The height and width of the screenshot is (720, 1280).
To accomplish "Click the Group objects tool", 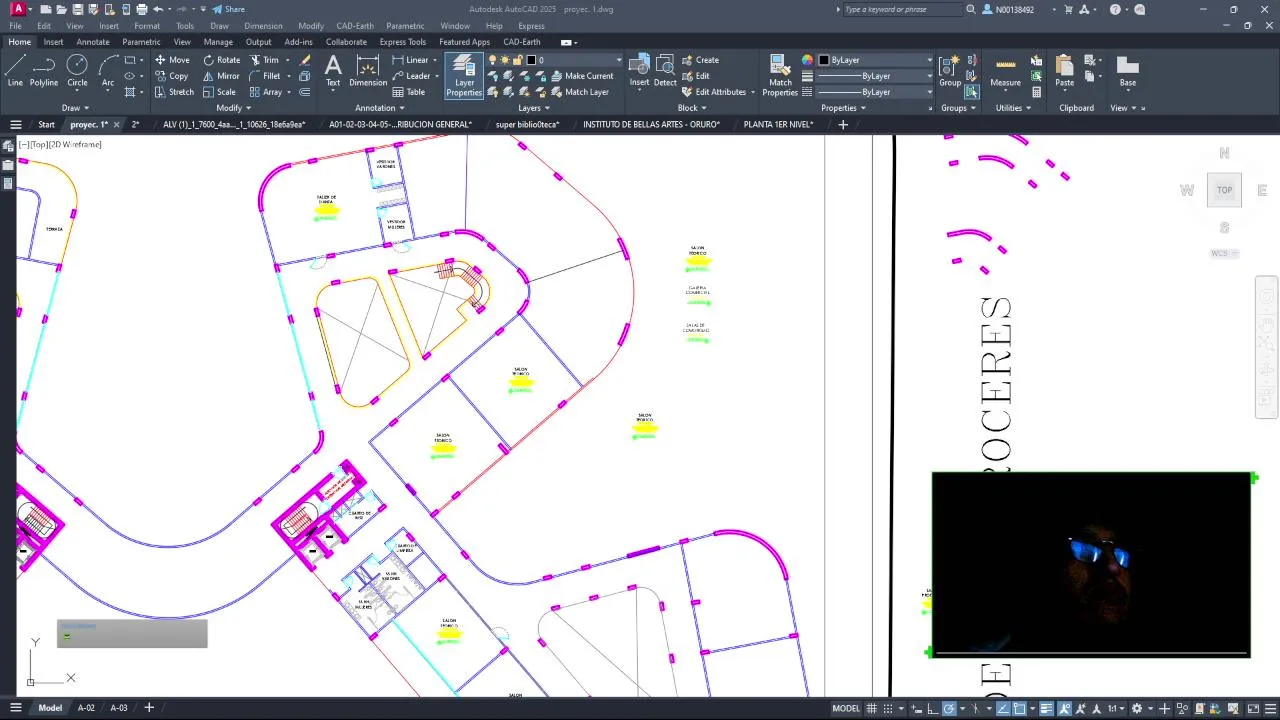I will (x=950, y=72).
